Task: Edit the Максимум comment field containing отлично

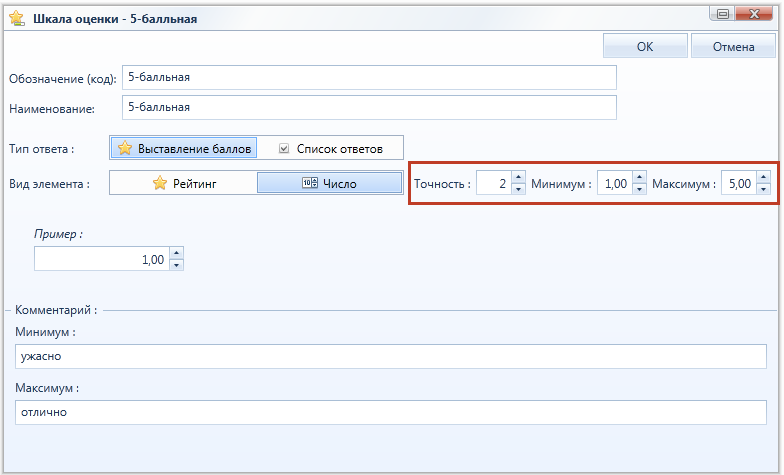Action: click(390, 412)
